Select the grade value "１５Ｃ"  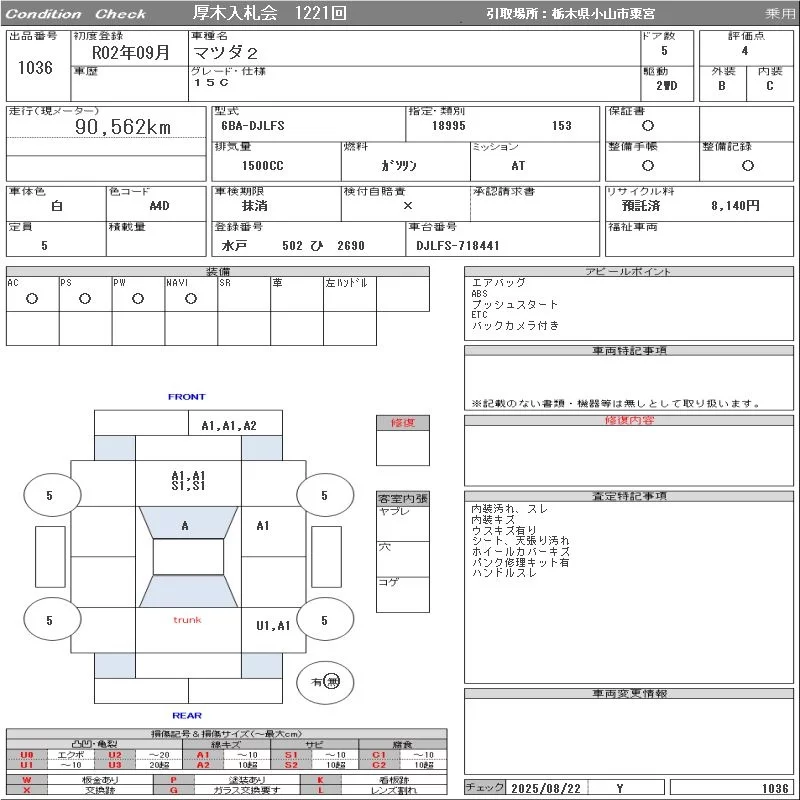click(x=211, y=83)
